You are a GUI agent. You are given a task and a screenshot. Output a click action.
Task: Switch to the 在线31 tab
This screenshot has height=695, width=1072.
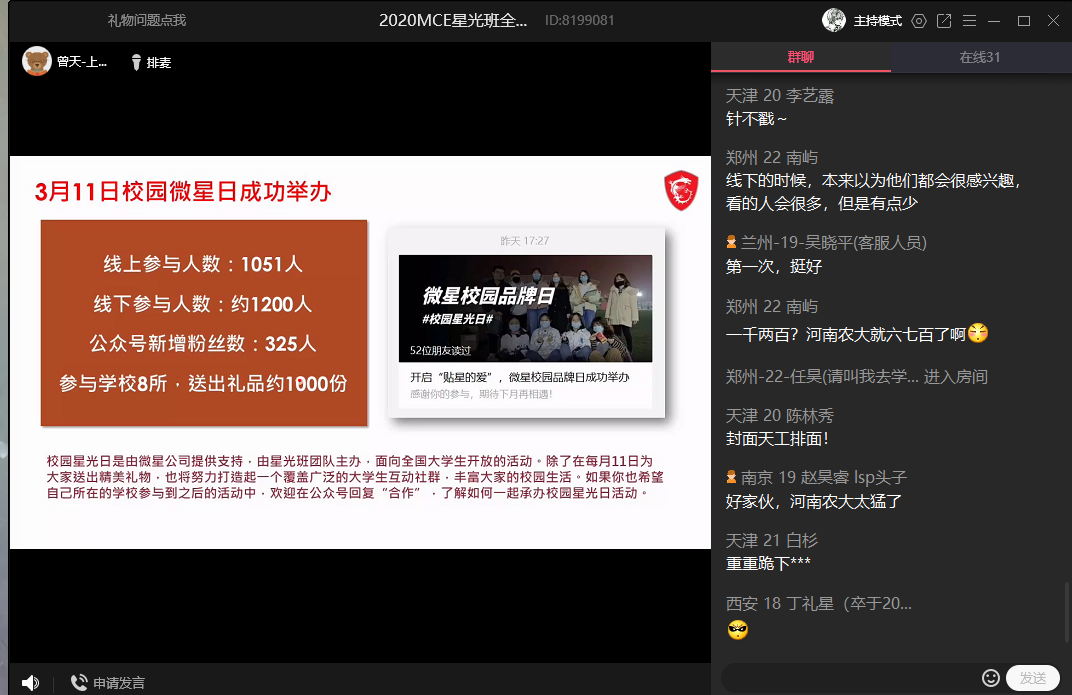coord(980,57)
